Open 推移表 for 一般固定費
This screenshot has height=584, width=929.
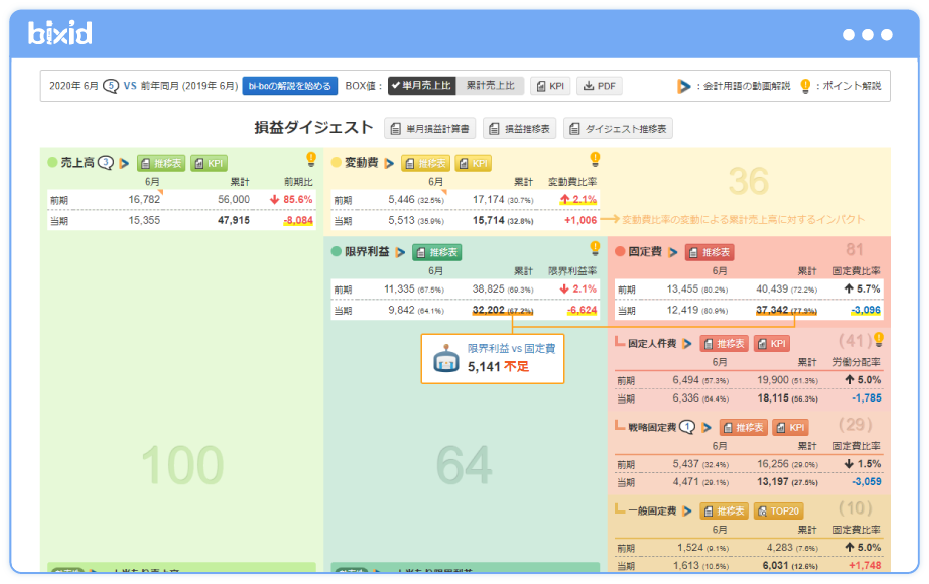[724, 511]
